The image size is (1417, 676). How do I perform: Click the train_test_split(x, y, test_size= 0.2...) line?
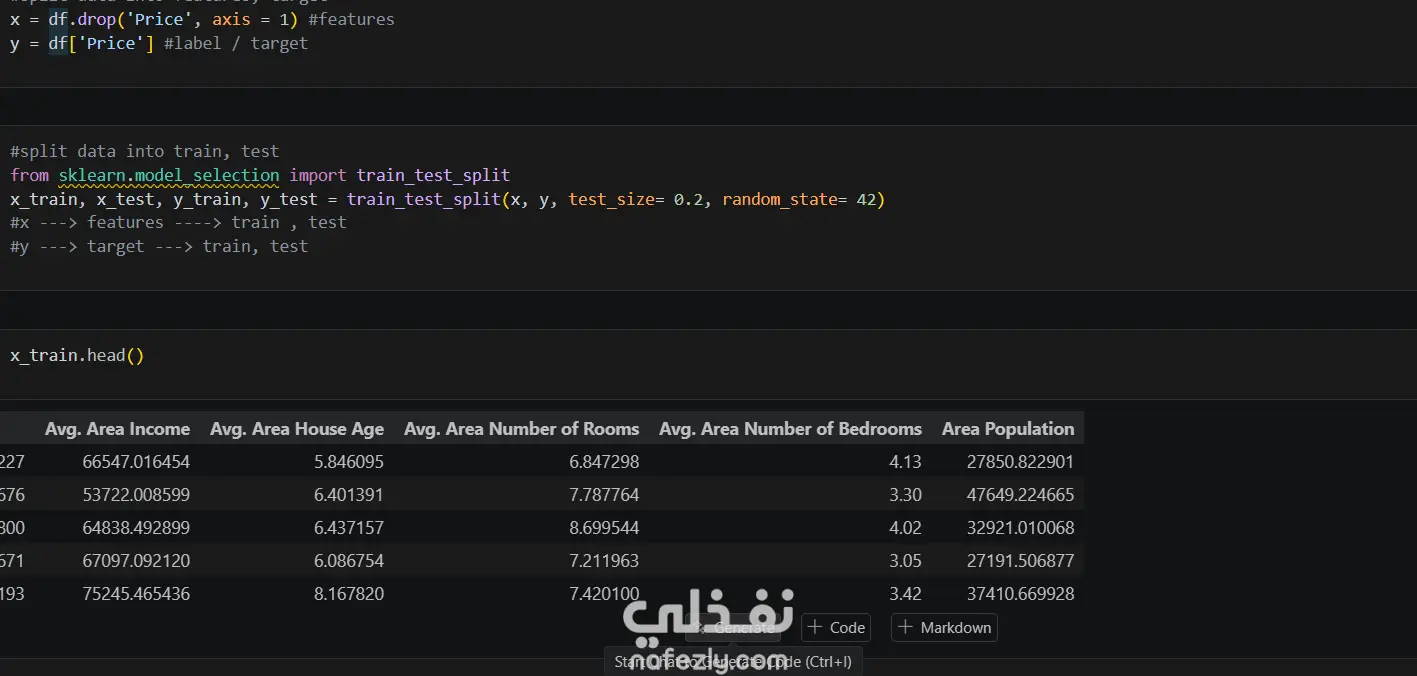tap(448, 199)
